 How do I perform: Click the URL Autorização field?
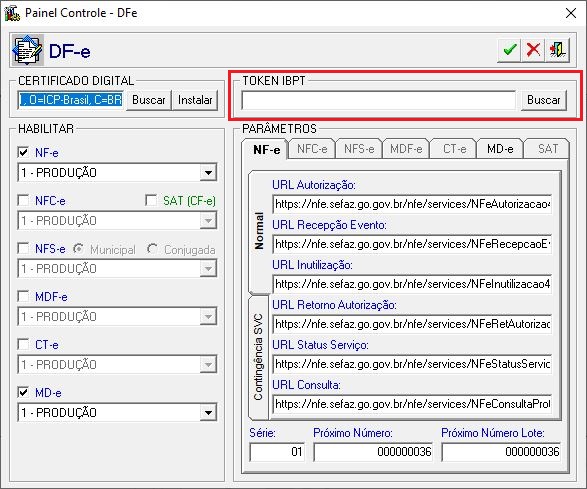coord(412,204)
